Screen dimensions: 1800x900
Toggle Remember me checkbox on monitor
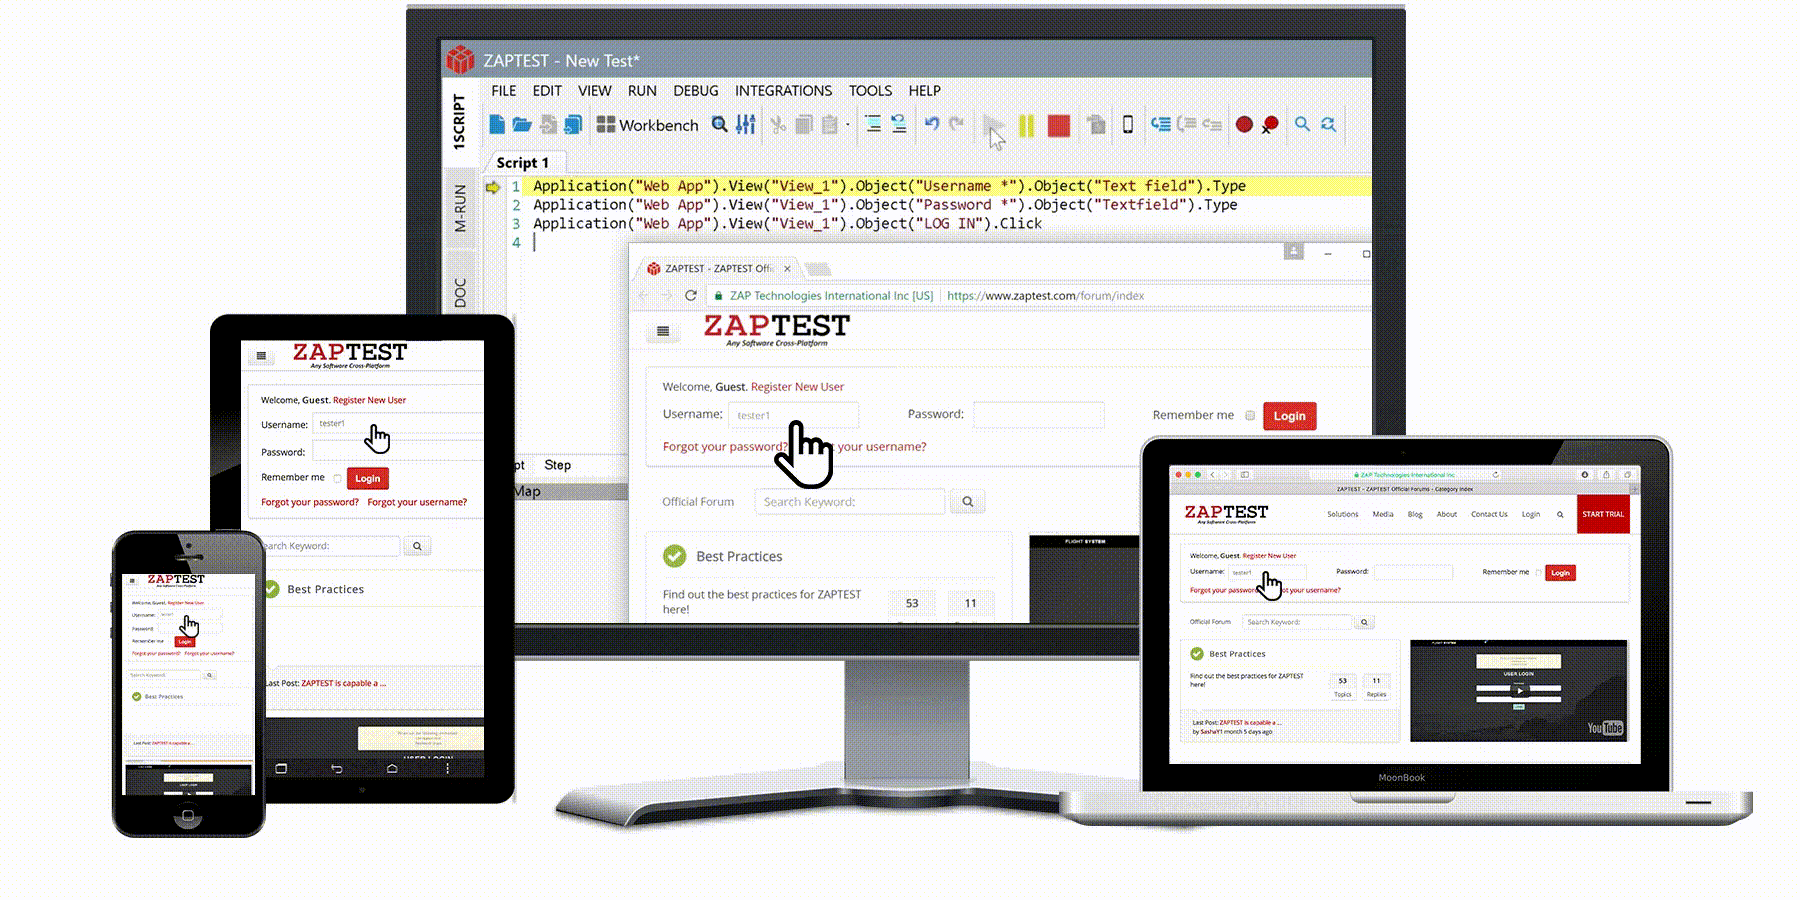1249,415
